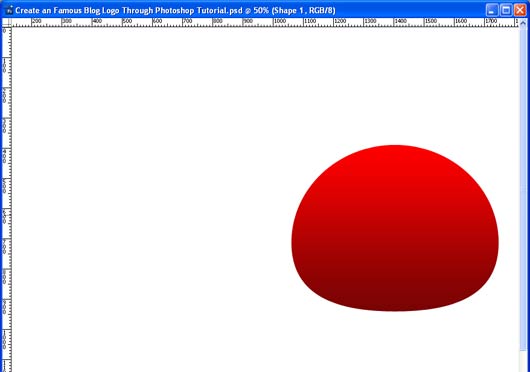Click the 1000 mark on horizontal ruler

[x=279, y=21]
